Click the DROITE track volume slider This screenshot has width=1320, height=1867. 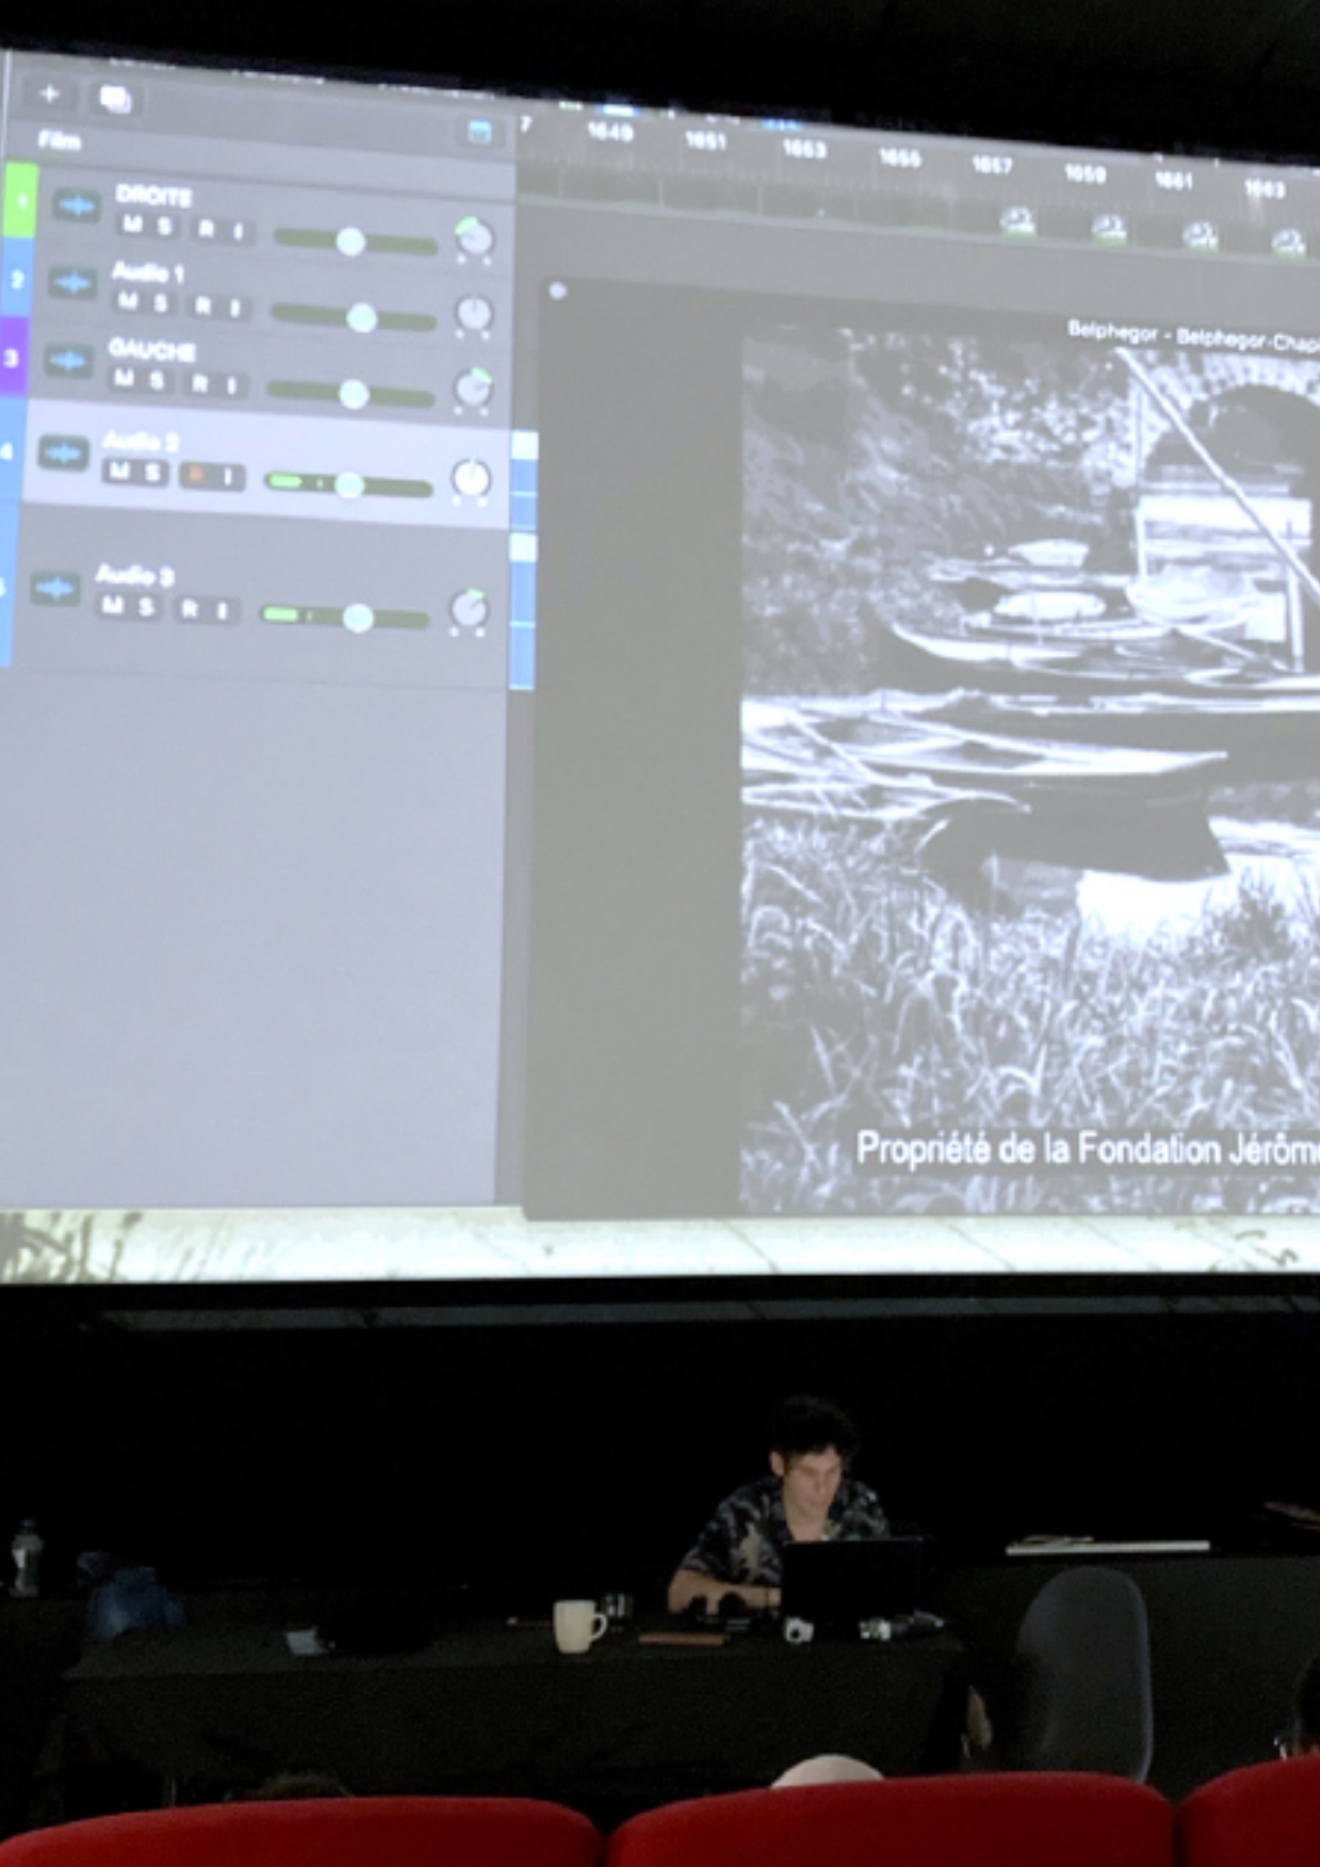[355, 241]
